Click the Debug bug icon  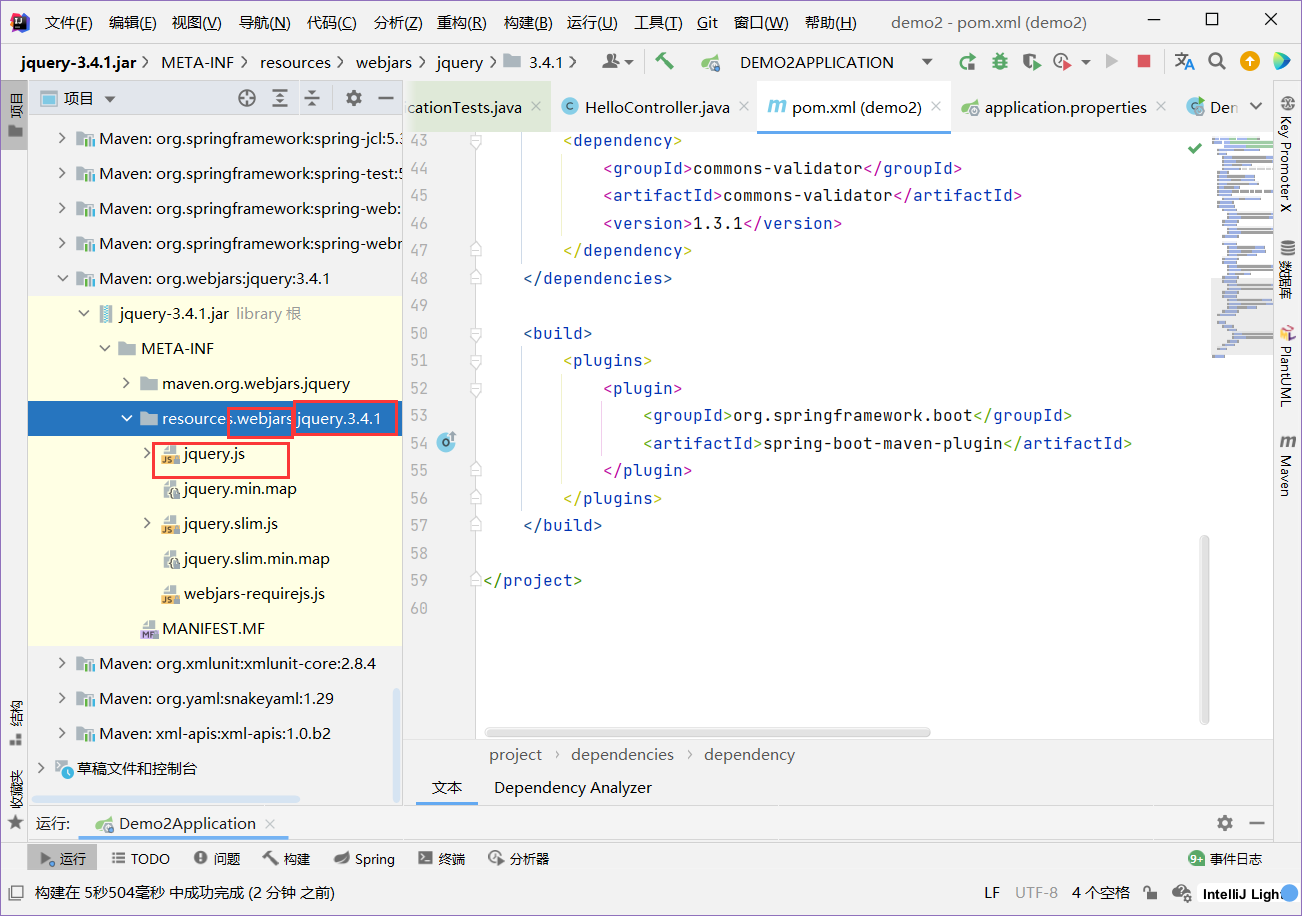pos(999,62)
